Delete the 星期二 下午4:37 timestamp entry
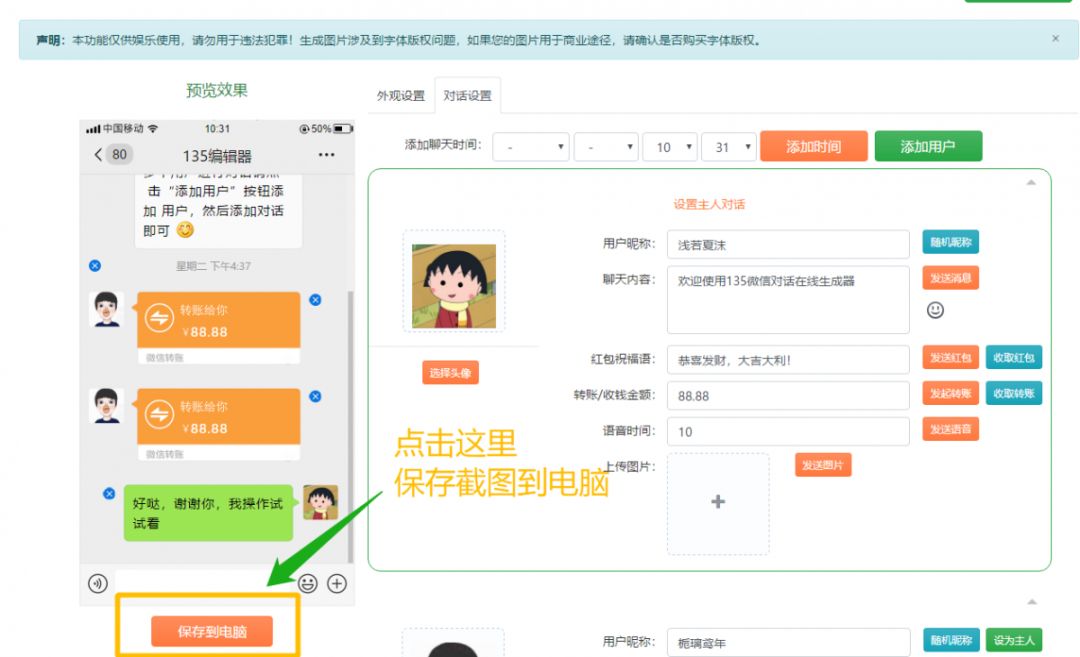Viewport: 1080px width, 657px height. coord(95,266)
